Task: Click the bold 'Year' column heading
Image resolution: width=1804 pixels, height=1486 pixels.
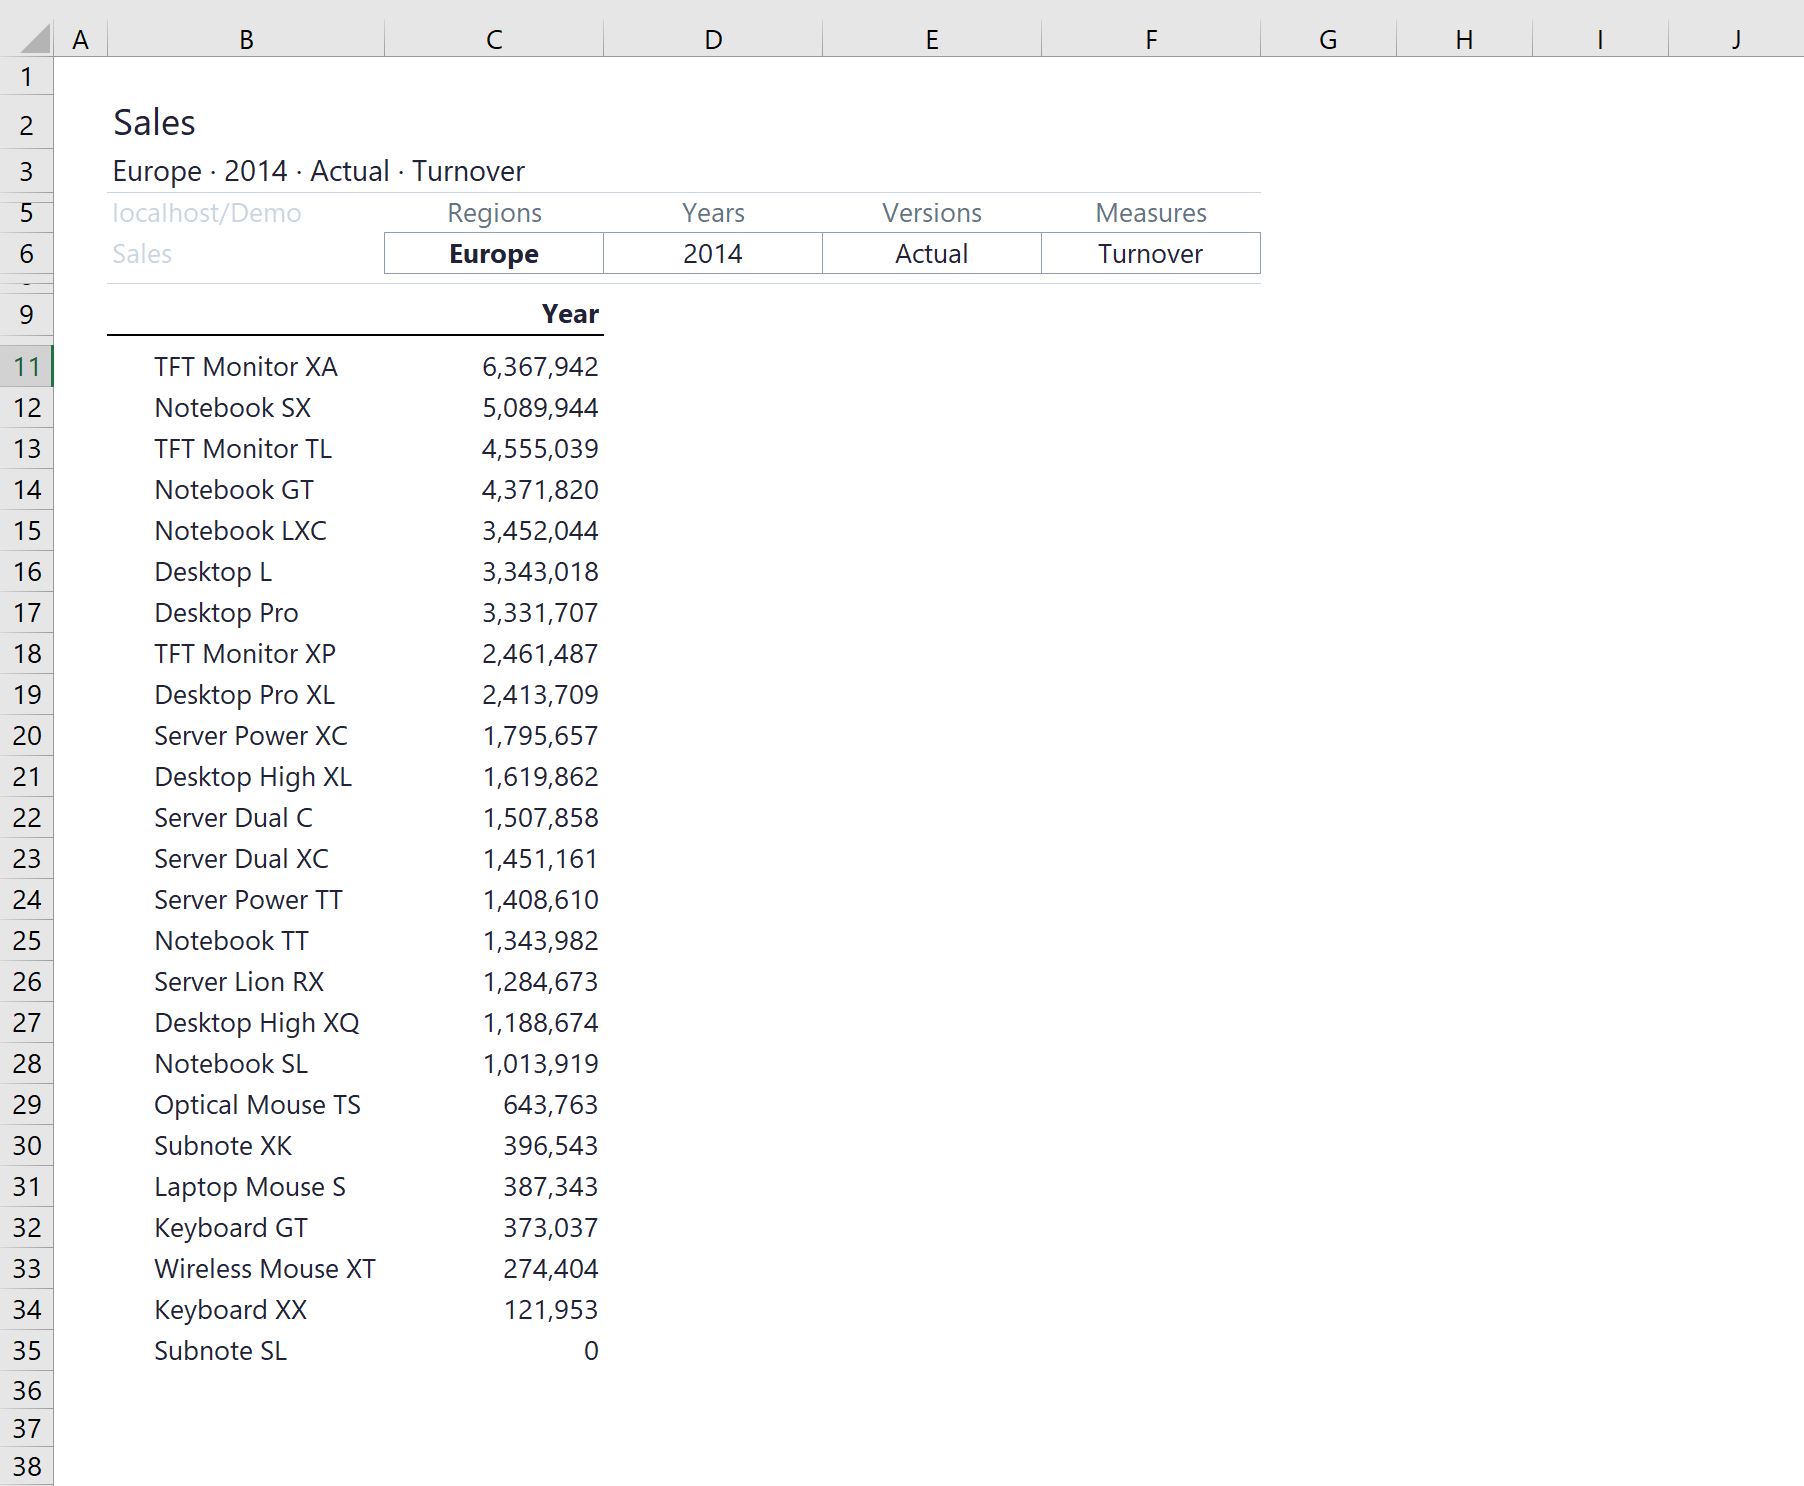Action: click(570, 314)
